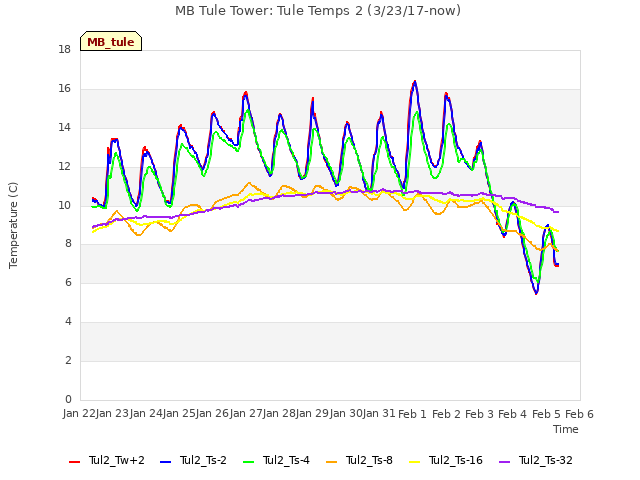Click the Time axis label
The image size is (640, 480).
(x=566, y=429)
